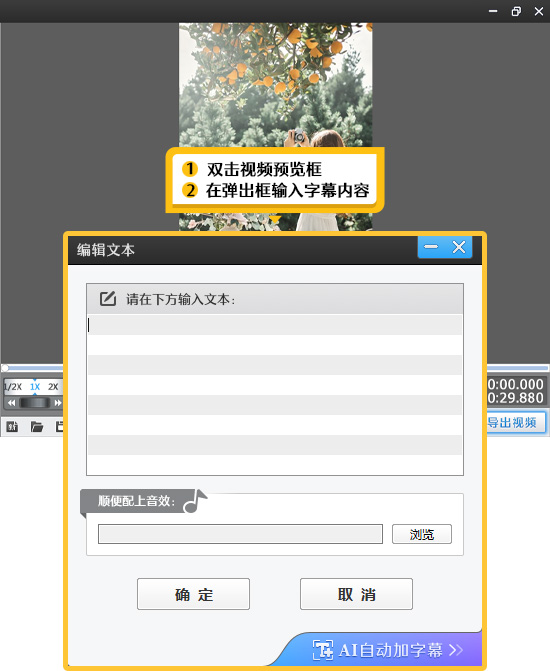Minimize the 编辑文本 dialog
550x671 pixels.
click(x=431, y=247)
